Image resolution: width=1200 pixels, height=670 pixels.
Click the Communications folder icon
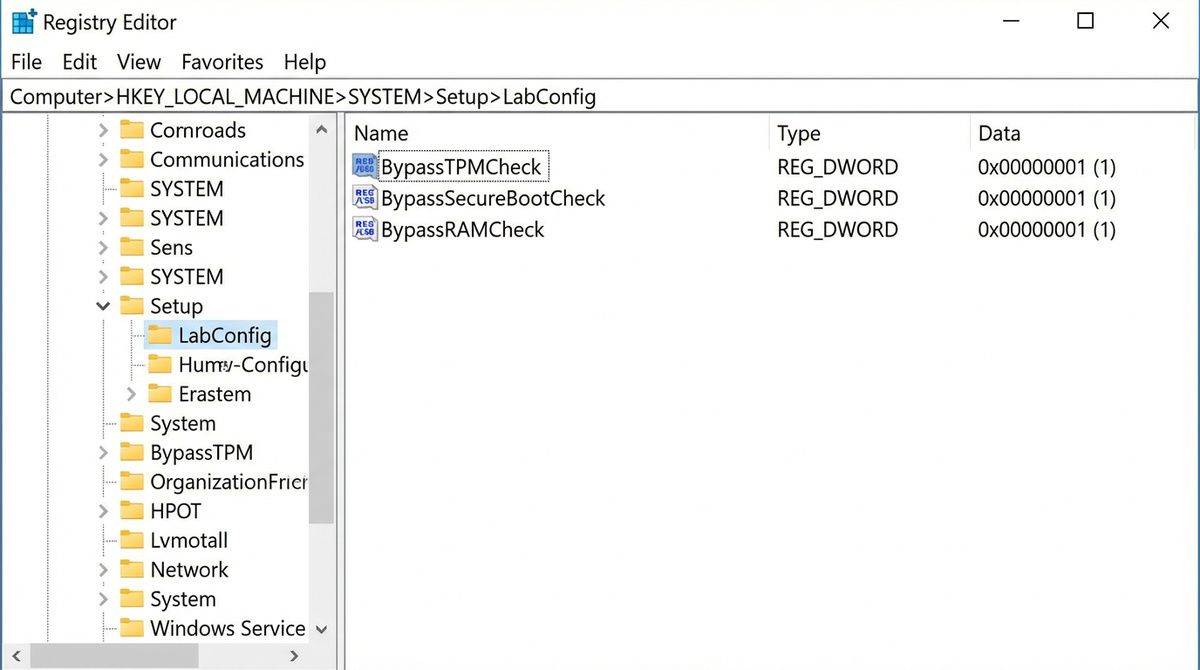[132, 159]
